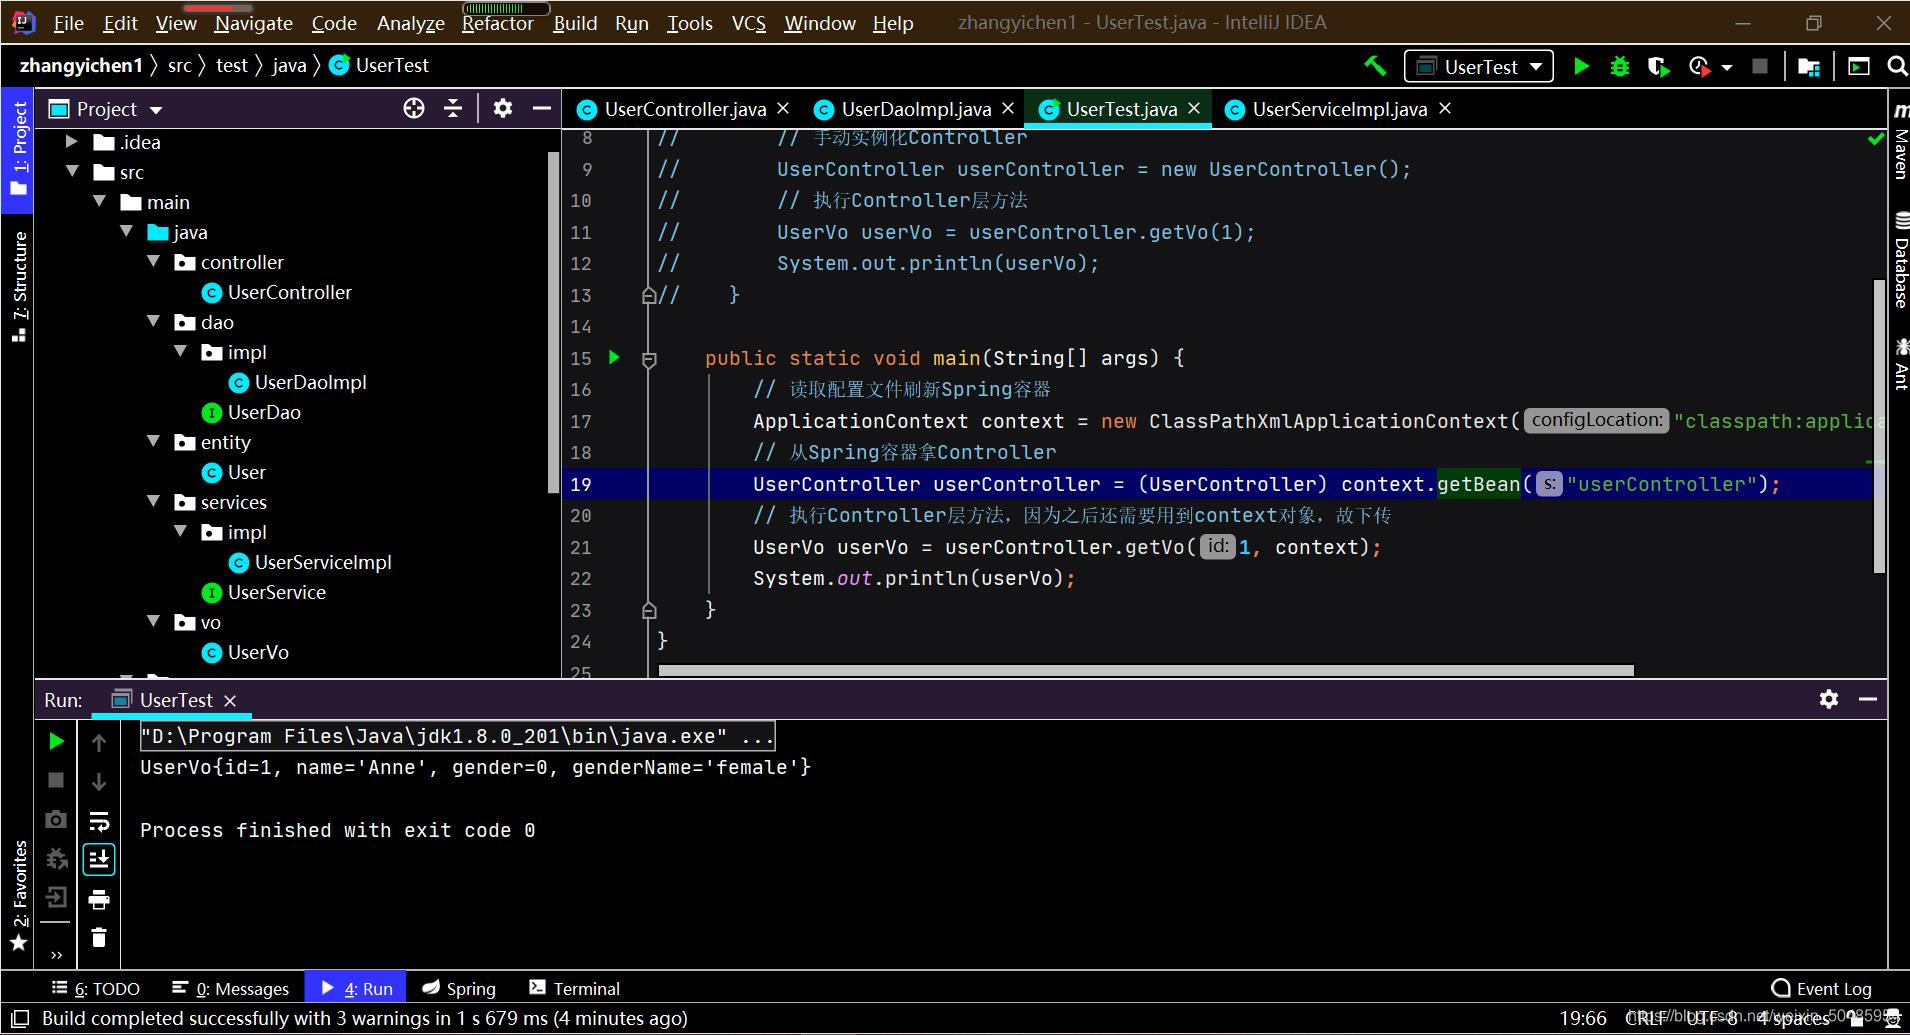Viewport: 1910px width, 1035px height.
Task: Toggle the Maven tool window
Action: pos(1899,141)
